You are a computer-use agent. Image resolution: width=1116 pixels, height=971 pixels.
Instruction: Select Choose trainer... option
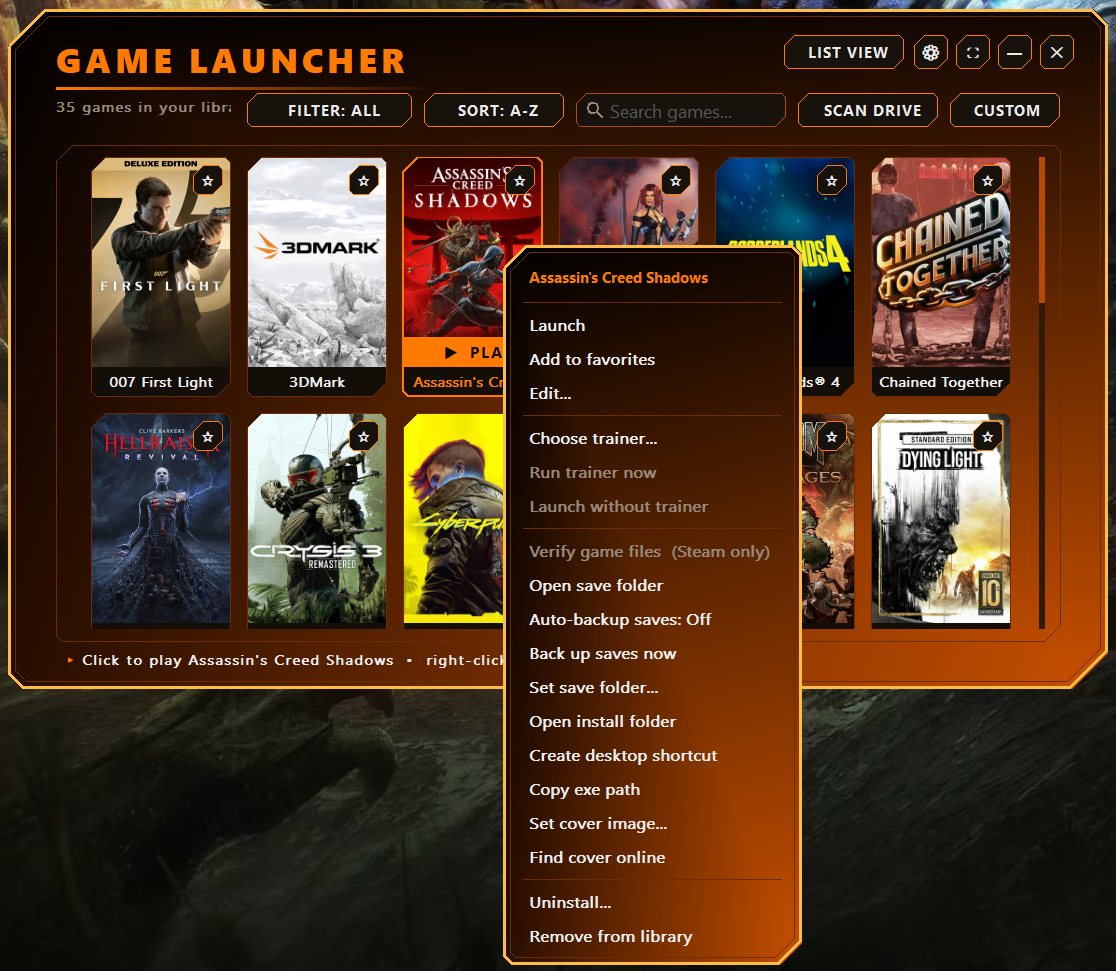click(x=652, y=439)
